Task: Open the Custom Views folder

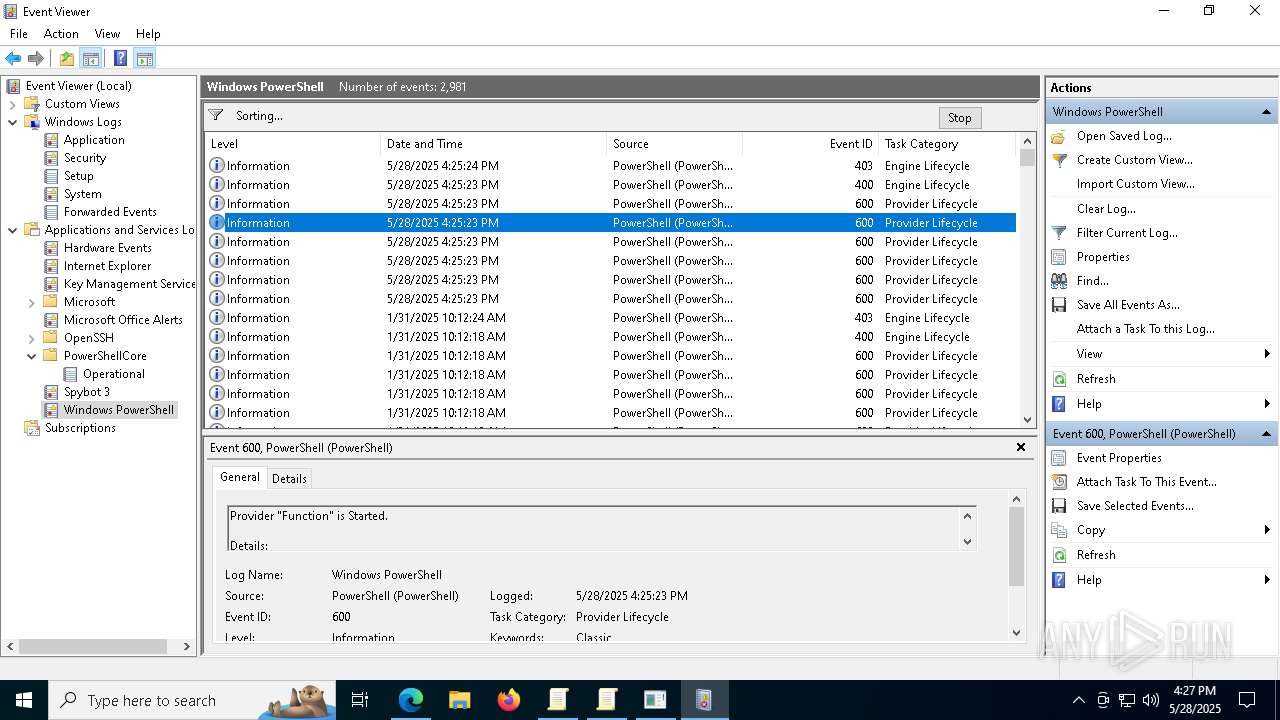Action: pos(82,104)
